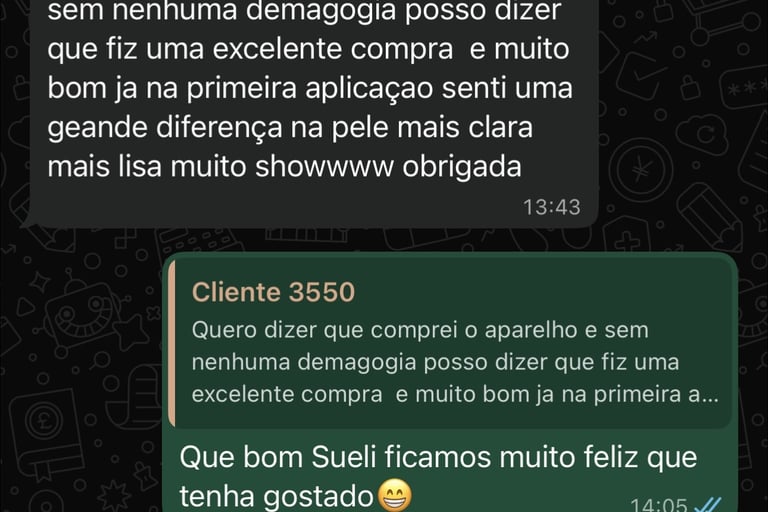This screenshot has height=512, width=768.
Task: Click empty wallpaper left of green bubble
Action: [83, 392]
